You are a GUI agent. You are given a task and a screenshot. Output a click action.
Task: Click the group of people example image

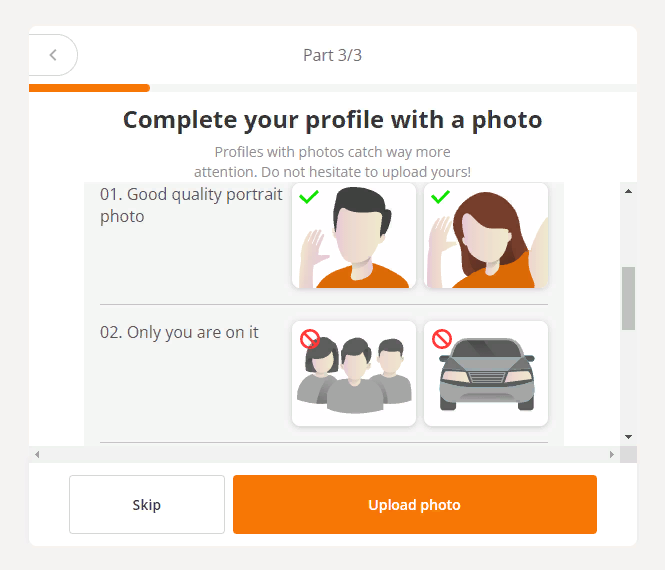click(354, 374)
